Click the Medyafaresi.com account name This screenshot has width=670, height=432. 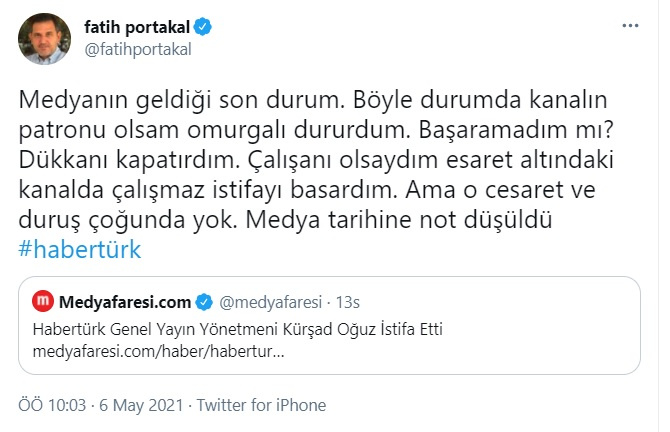(x=124, y=301)
